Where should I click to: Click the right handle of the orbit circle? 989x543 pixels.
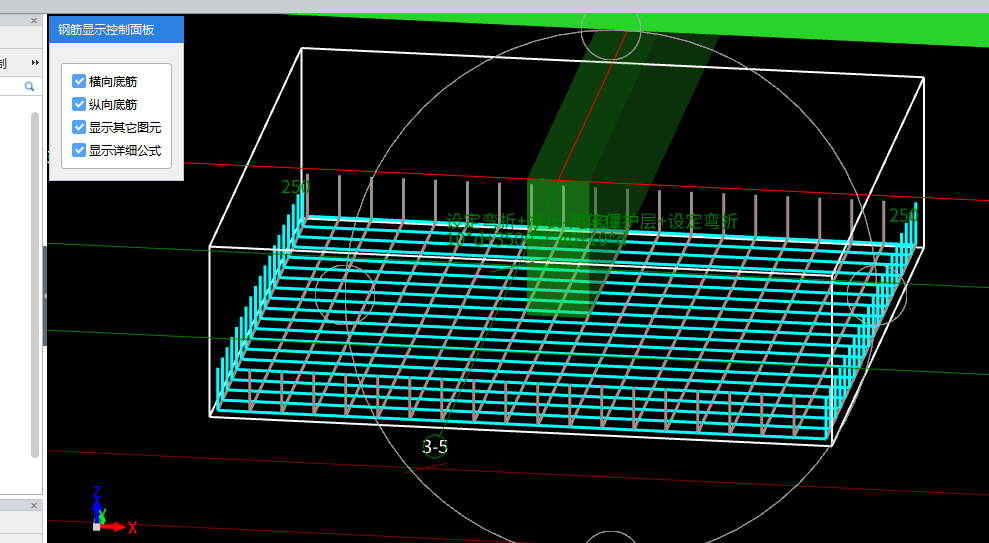pos(877,295)
